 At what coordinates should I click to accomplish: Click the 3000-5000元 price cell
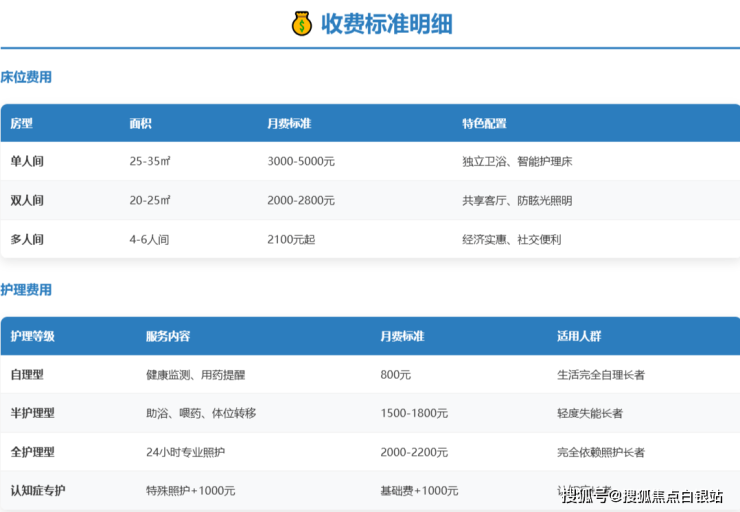pyautogui.click(x=301, y=161)
